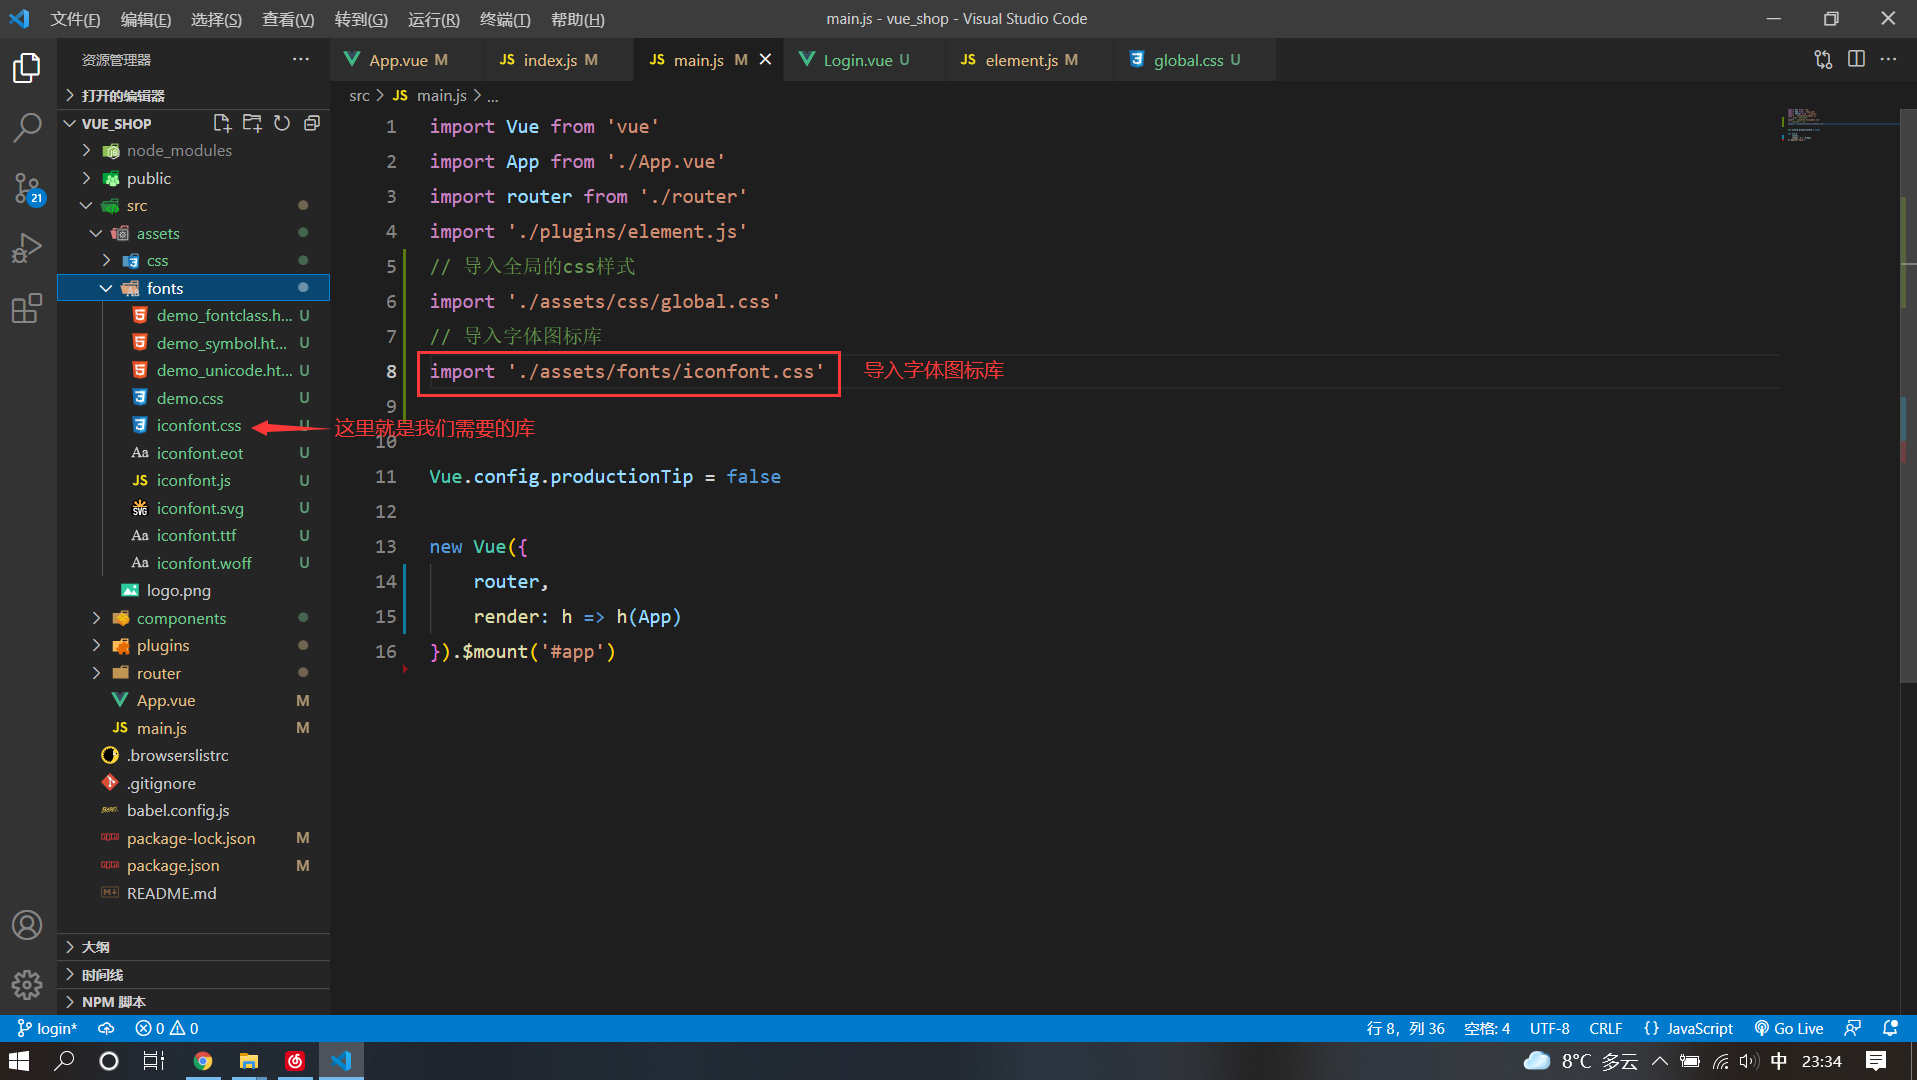Expand the 时间线 timeline section

[x=193, y=974]
